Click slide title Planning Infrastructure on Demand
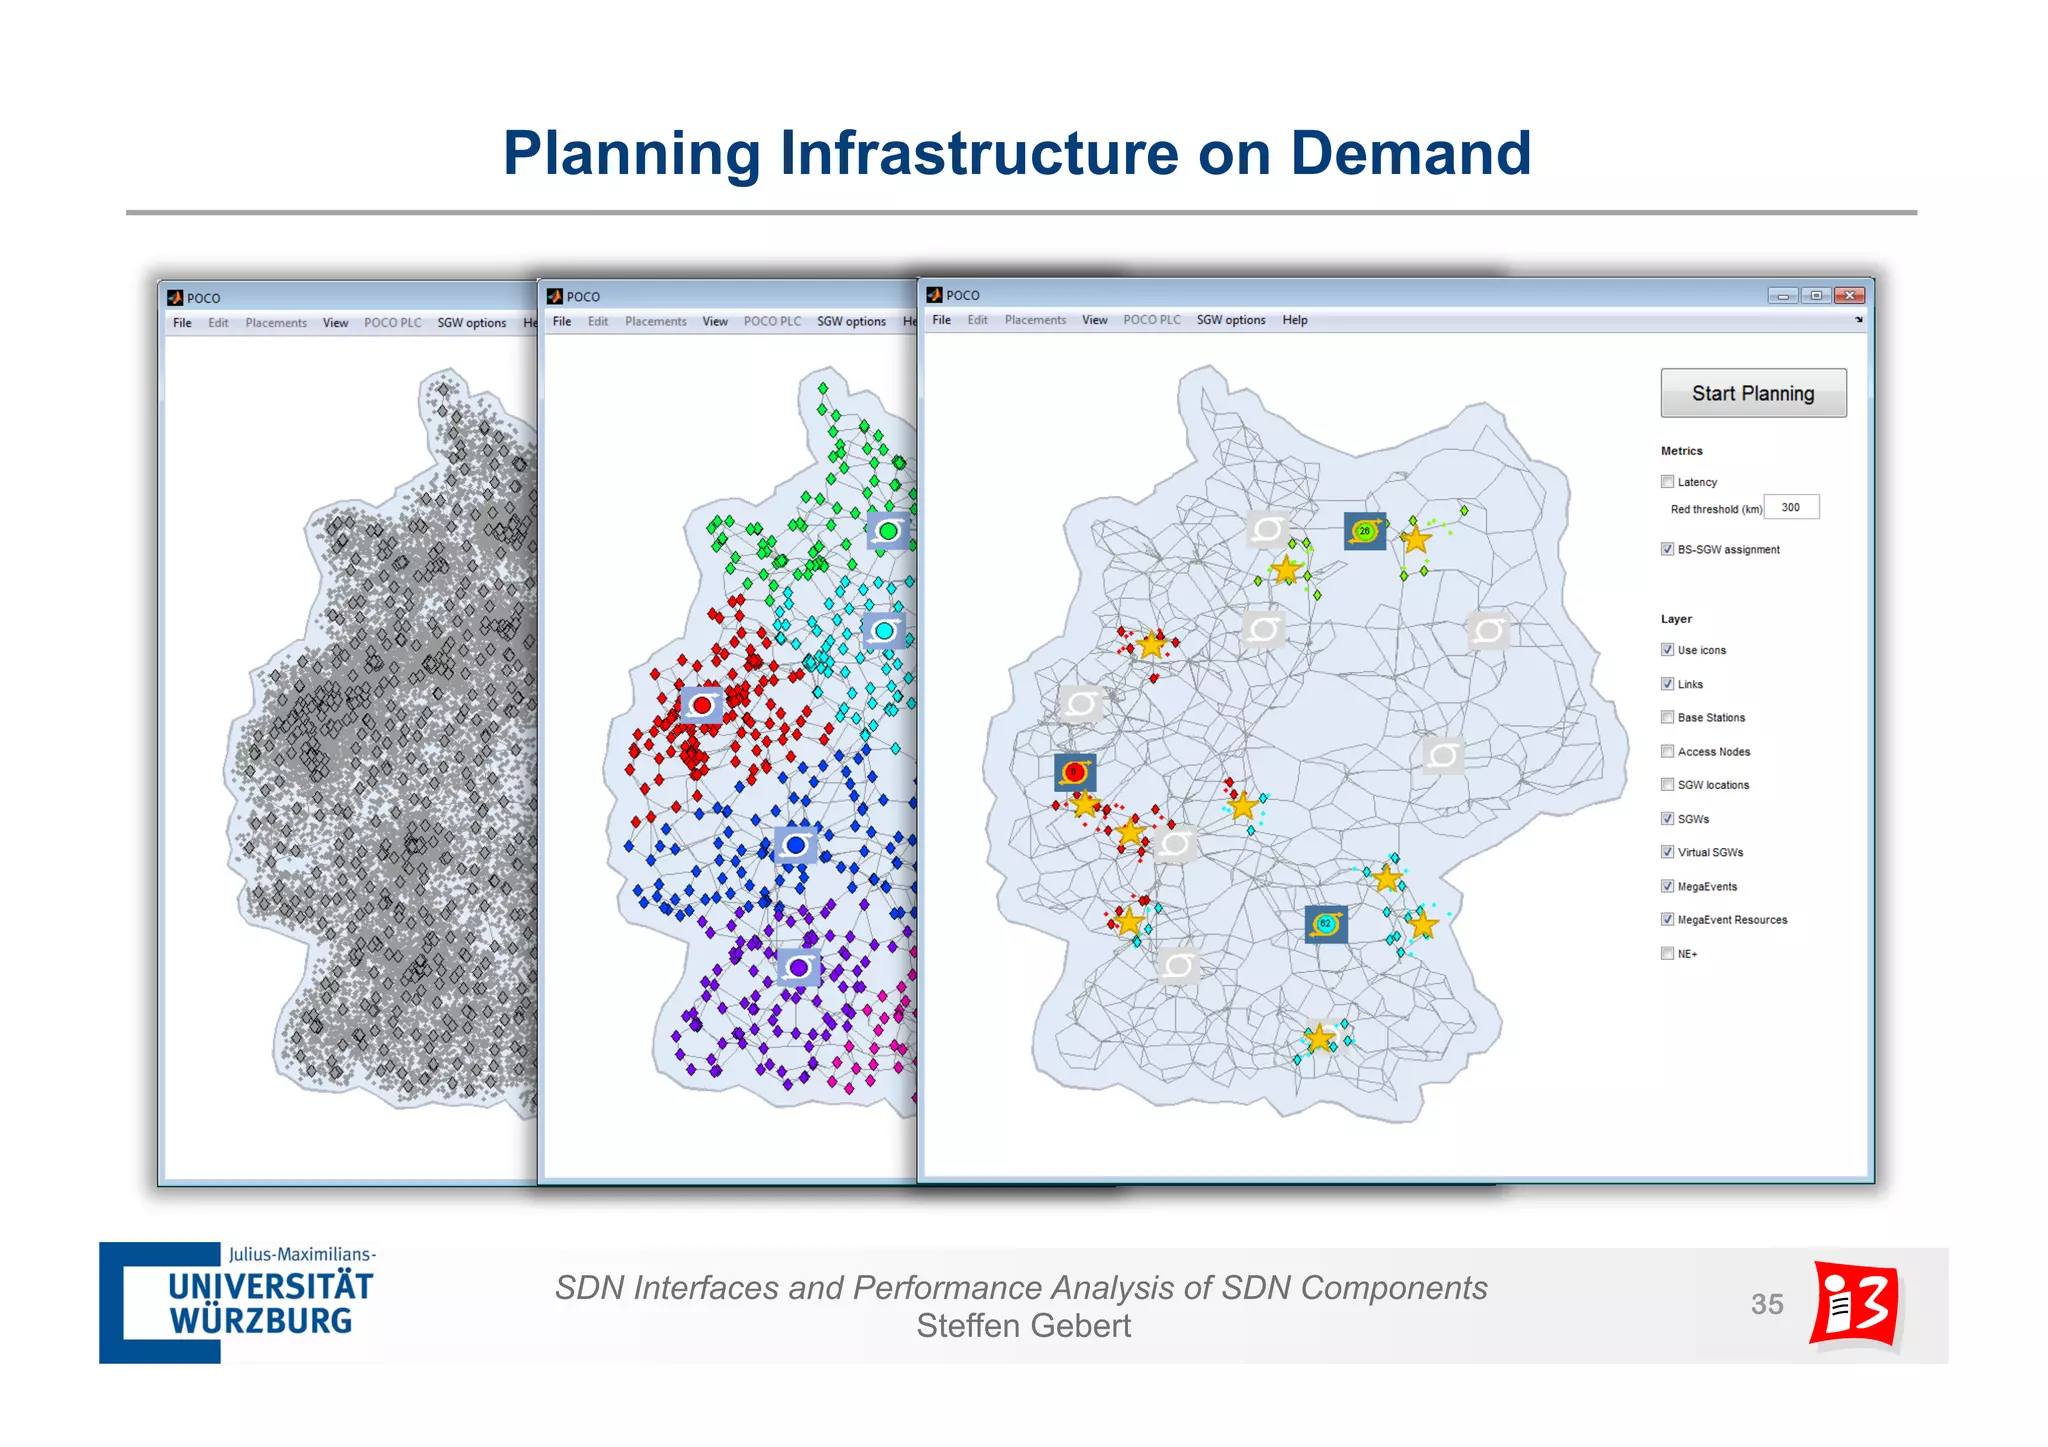 click(x=1017, y=153)
